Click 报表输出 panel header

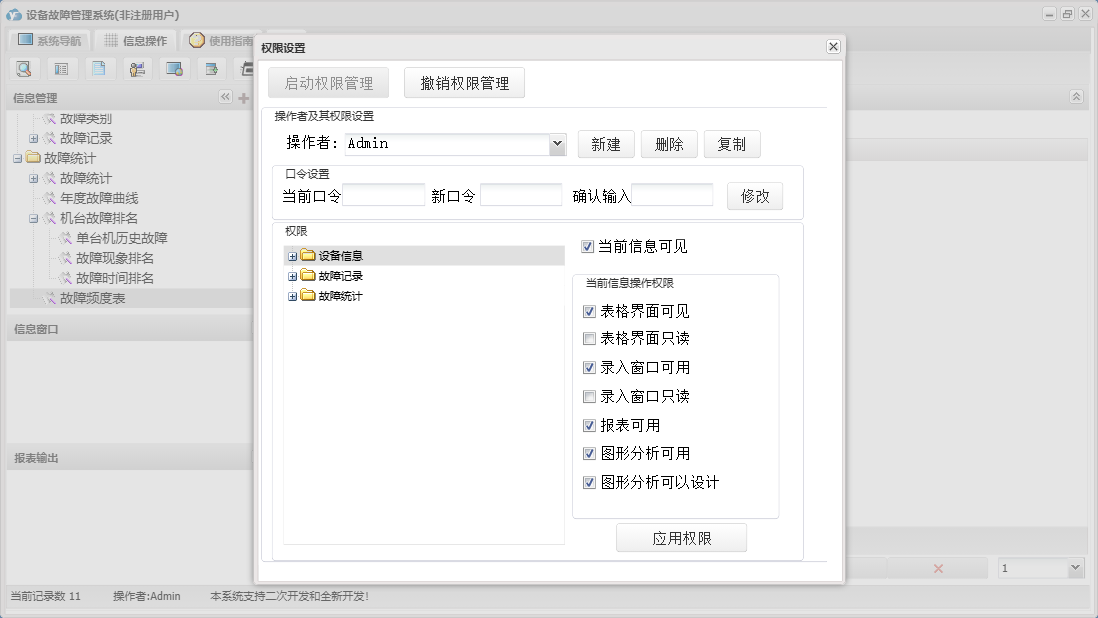tap(130, 458)
